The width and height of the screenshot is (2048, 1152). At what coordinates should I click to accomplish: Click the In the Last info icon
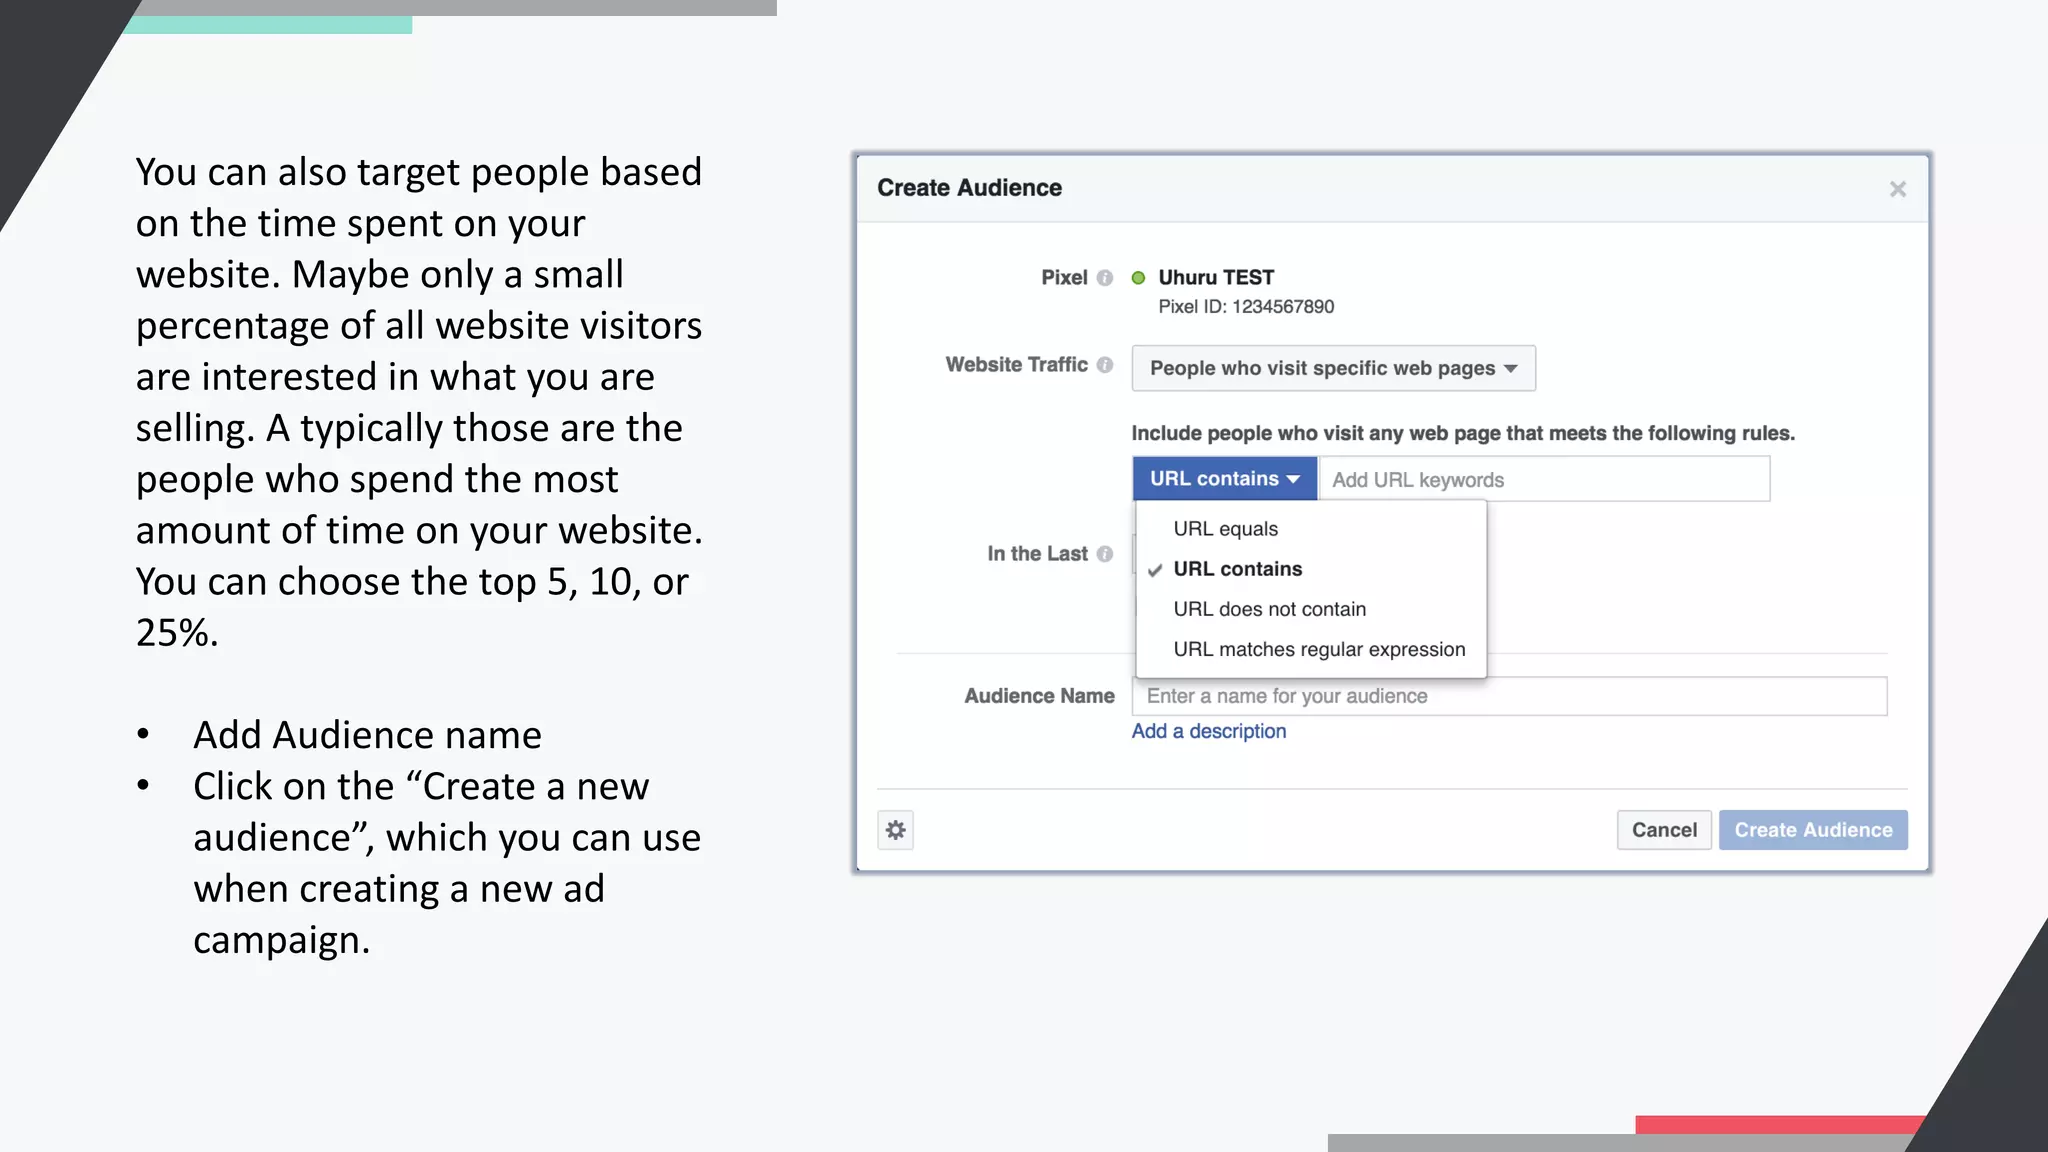point(1104,554)
